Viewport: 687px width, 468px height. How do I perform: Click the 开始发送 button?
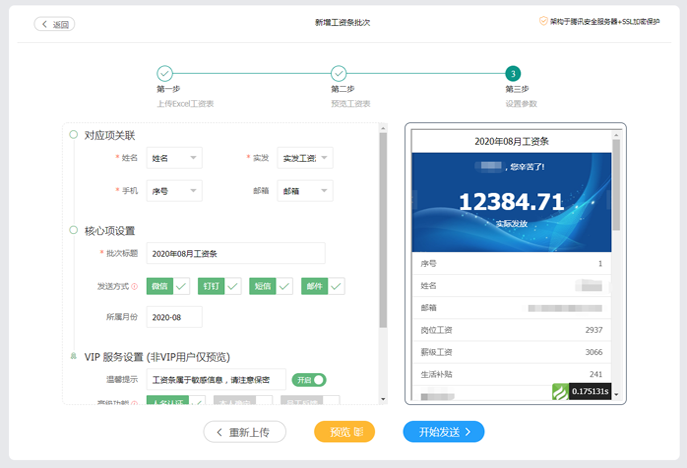(x=443, y=431)
